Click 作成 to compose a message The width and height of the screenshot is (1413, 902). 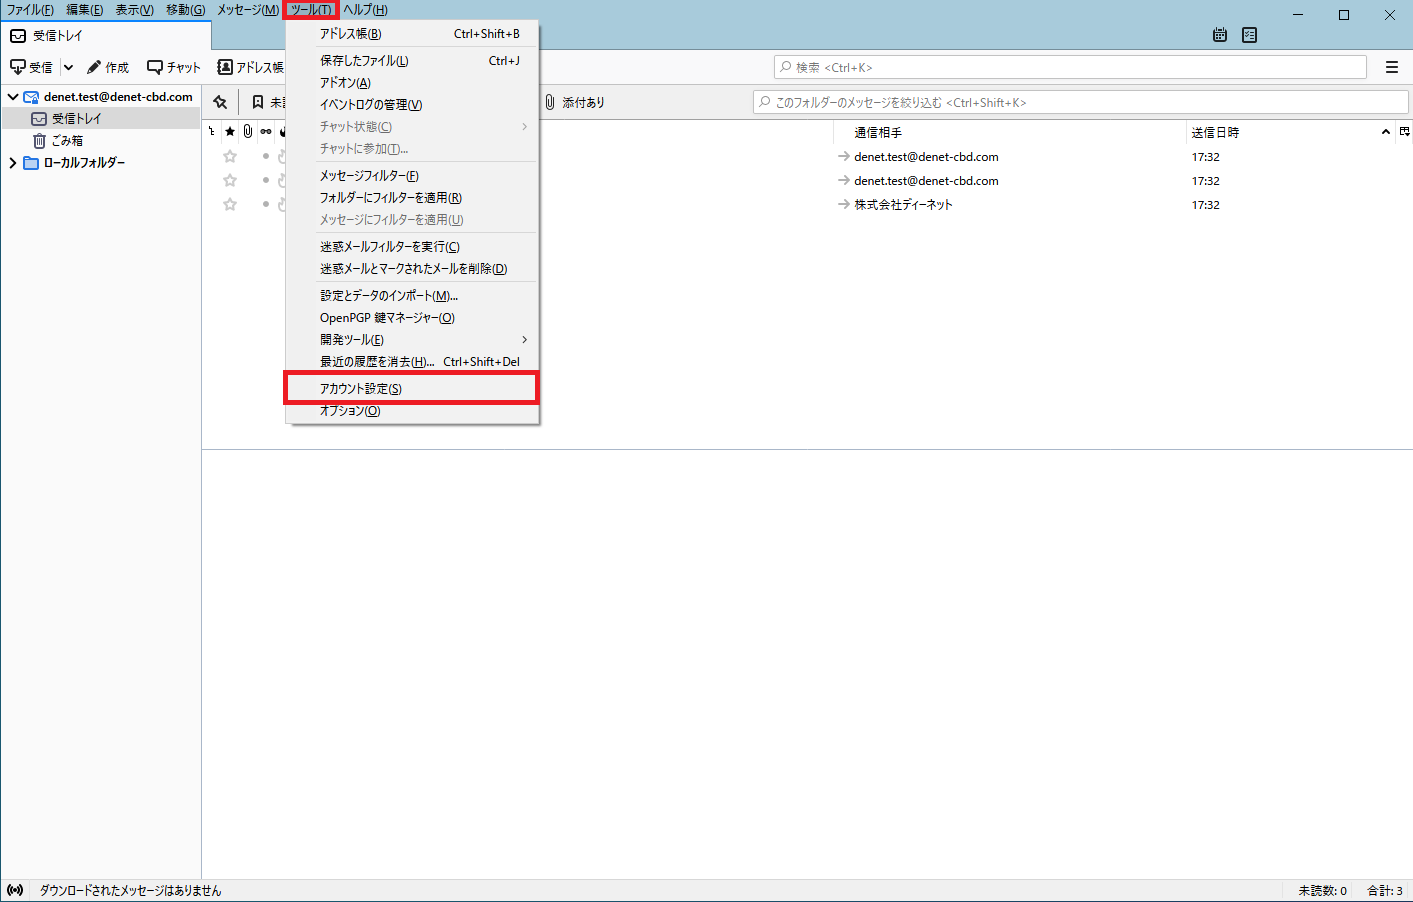coord(108,67)
